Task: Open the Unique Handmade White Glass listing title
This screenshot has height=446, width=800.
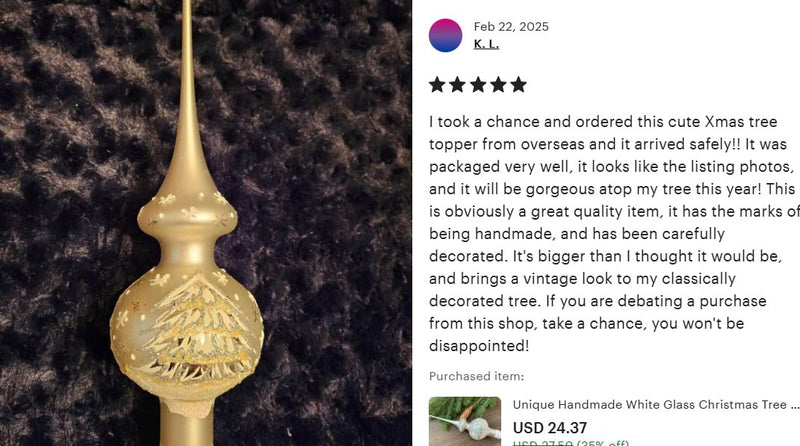Action: (x=649, y=405)
